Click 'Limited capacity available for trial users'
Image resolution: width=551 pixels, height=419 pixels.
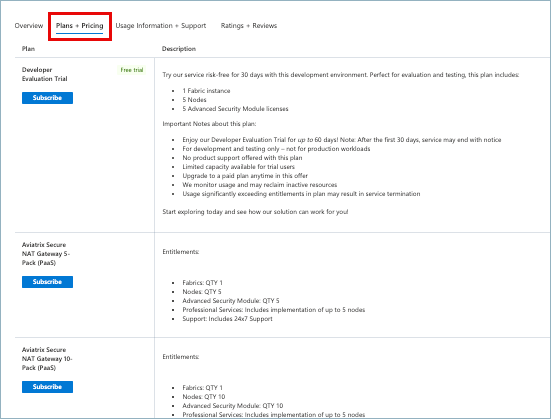click(238, 167)
